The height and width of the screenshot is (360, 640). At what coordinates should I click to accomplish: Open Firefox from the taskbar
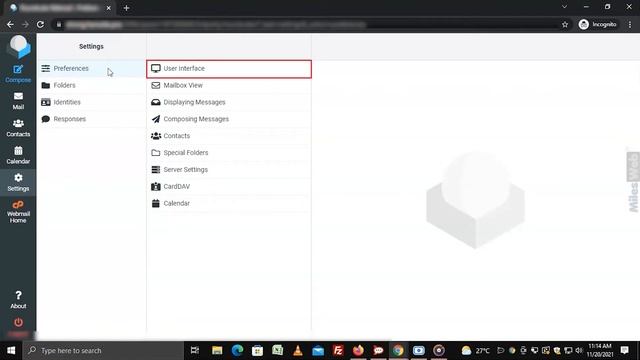358,350
